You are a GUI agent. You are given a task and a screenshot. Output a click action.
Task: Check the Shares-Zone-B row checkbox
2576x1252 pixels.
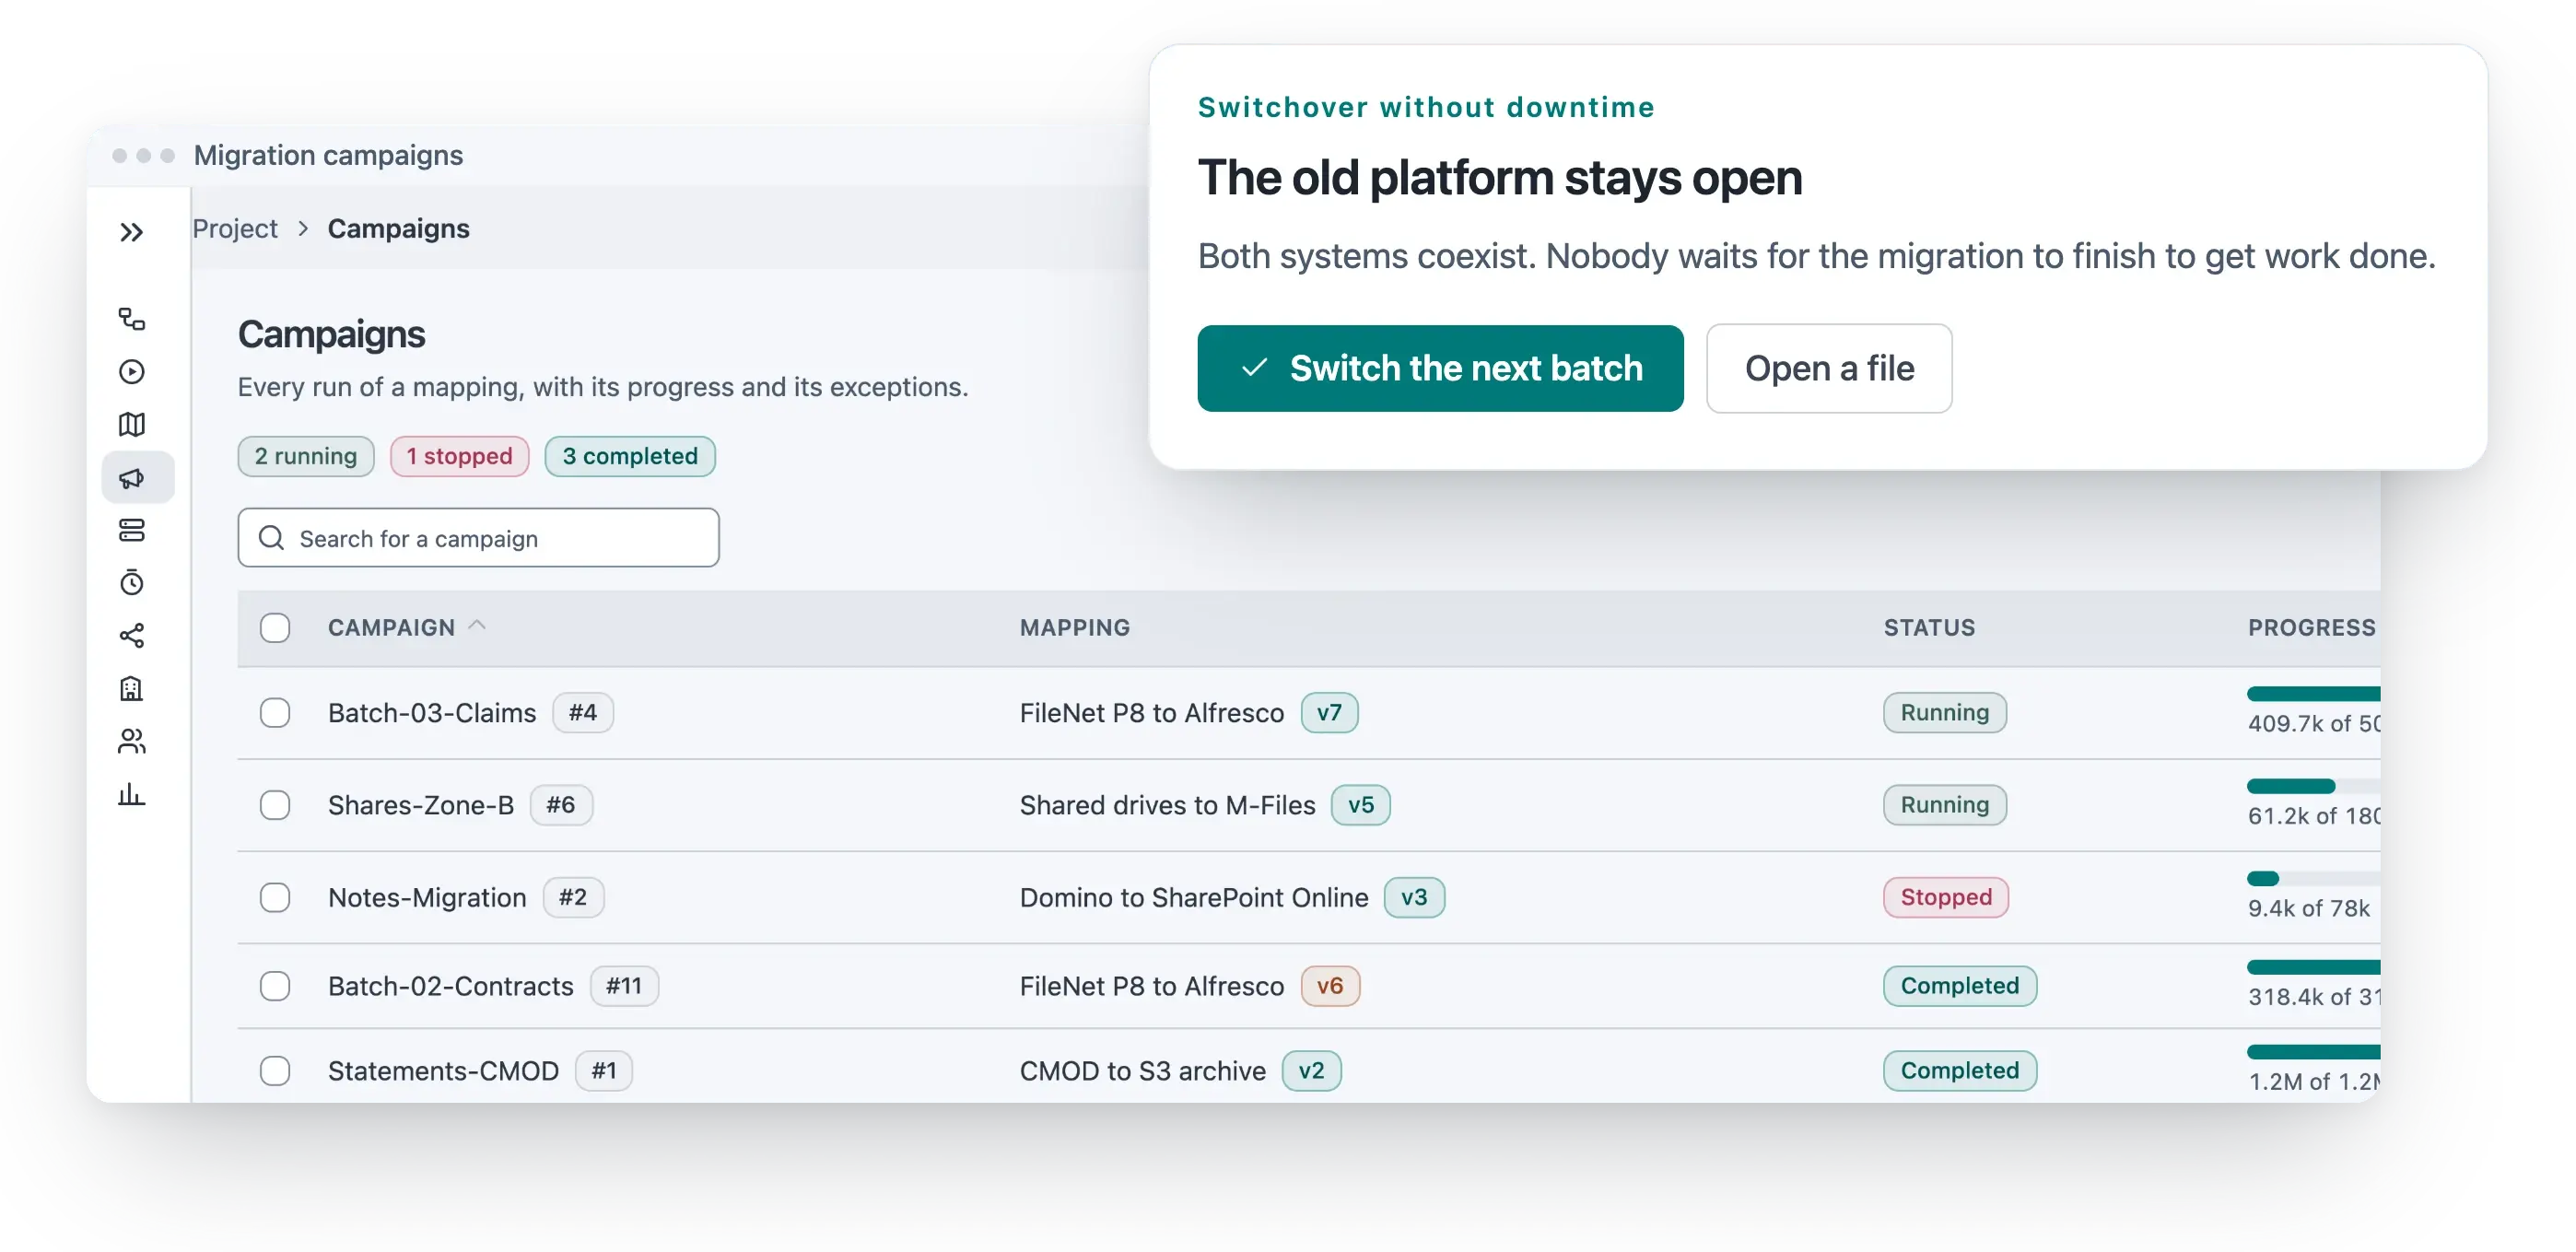click(275, 805)
